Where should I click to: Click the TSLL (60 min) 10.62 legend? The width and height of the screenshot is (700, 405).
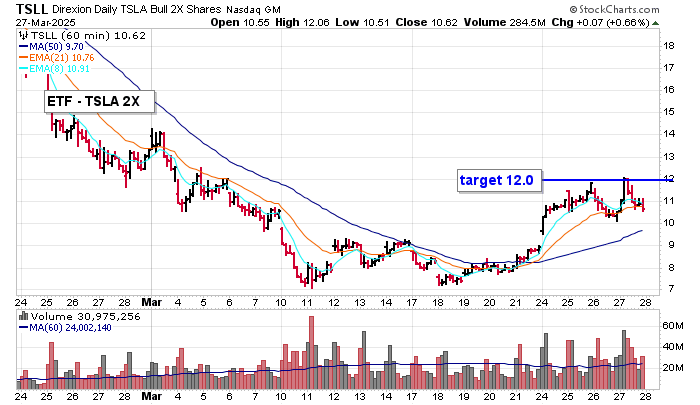click(x=88, y=36)
